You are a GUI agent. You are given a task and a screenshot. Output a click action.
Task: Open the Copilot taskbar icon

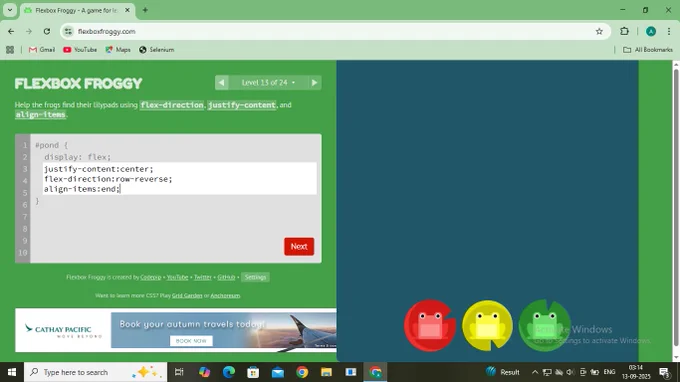[204, 372]
